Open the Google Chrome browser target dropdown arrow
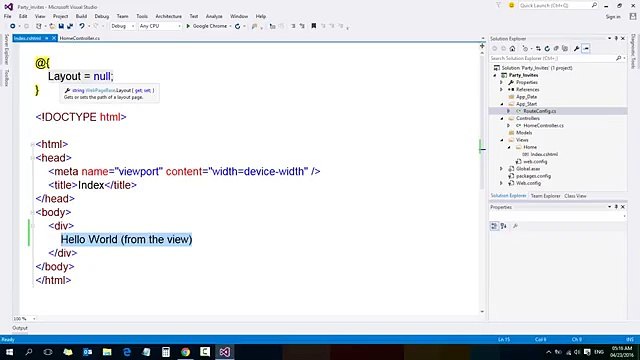 (231, 26)
